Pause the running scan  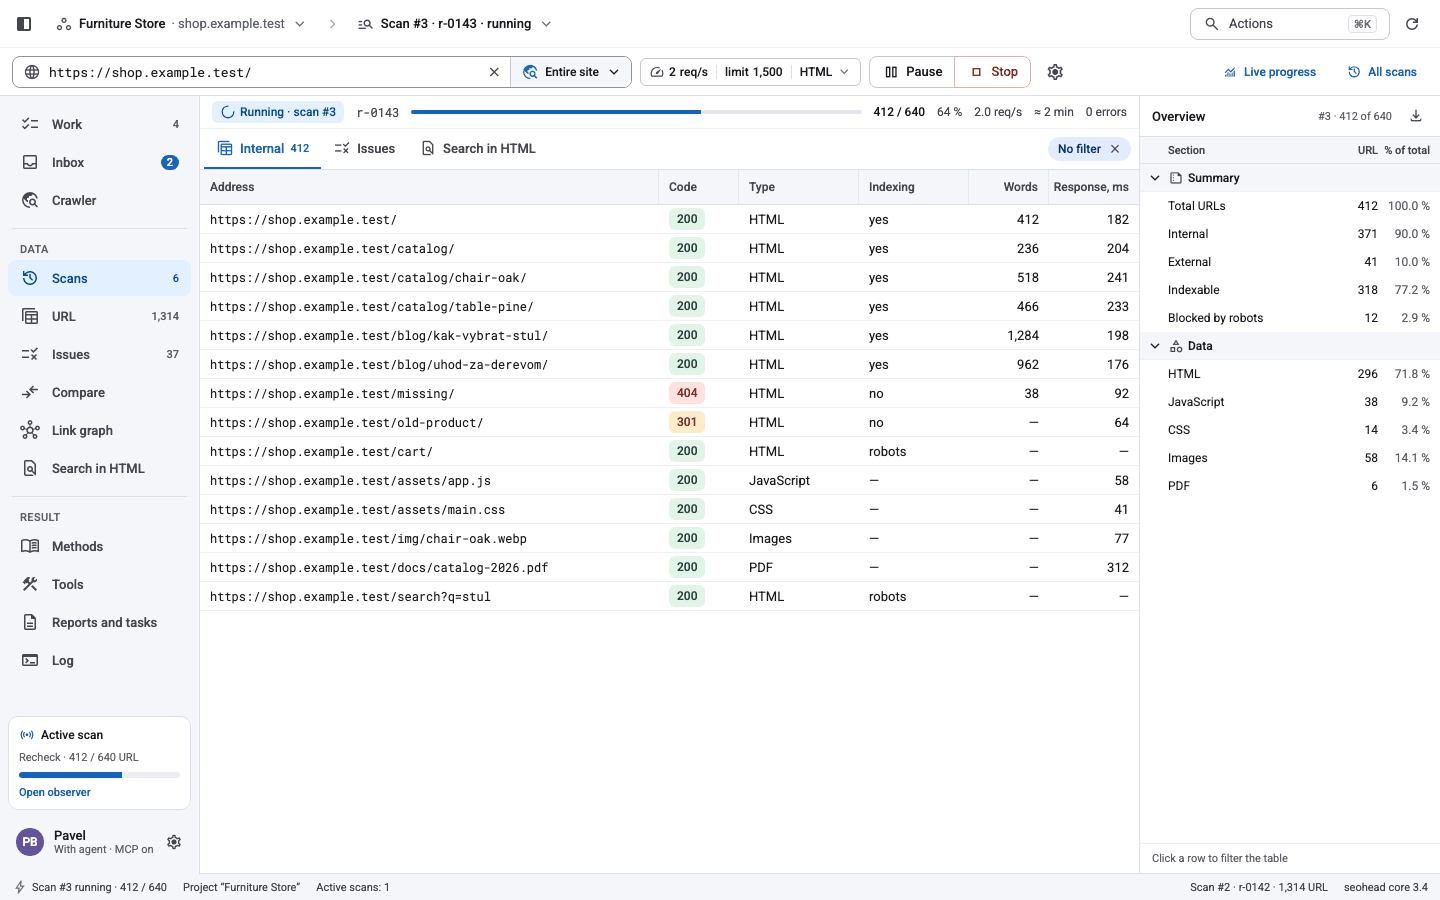(913, 72)
